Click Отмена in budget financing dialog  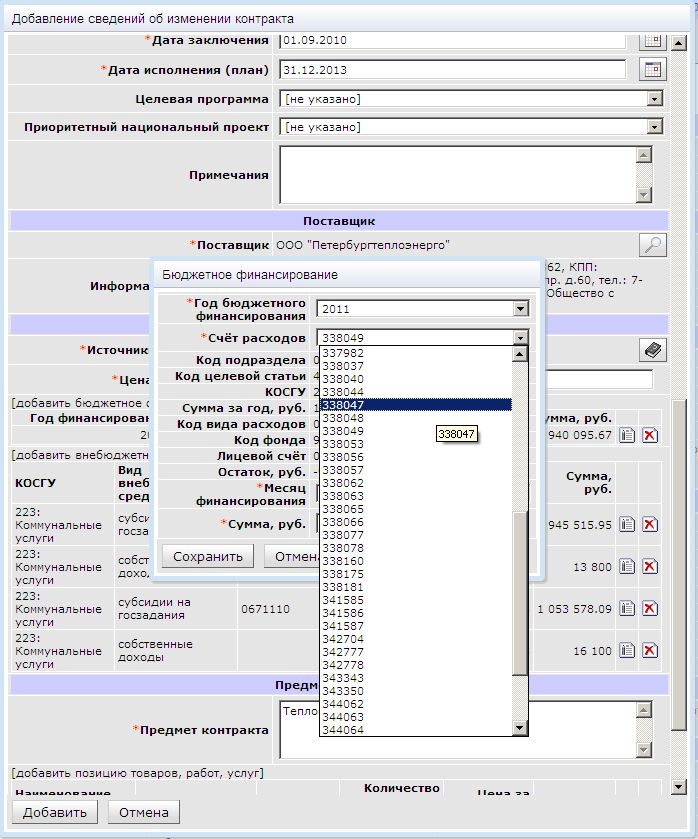point(292,556)
